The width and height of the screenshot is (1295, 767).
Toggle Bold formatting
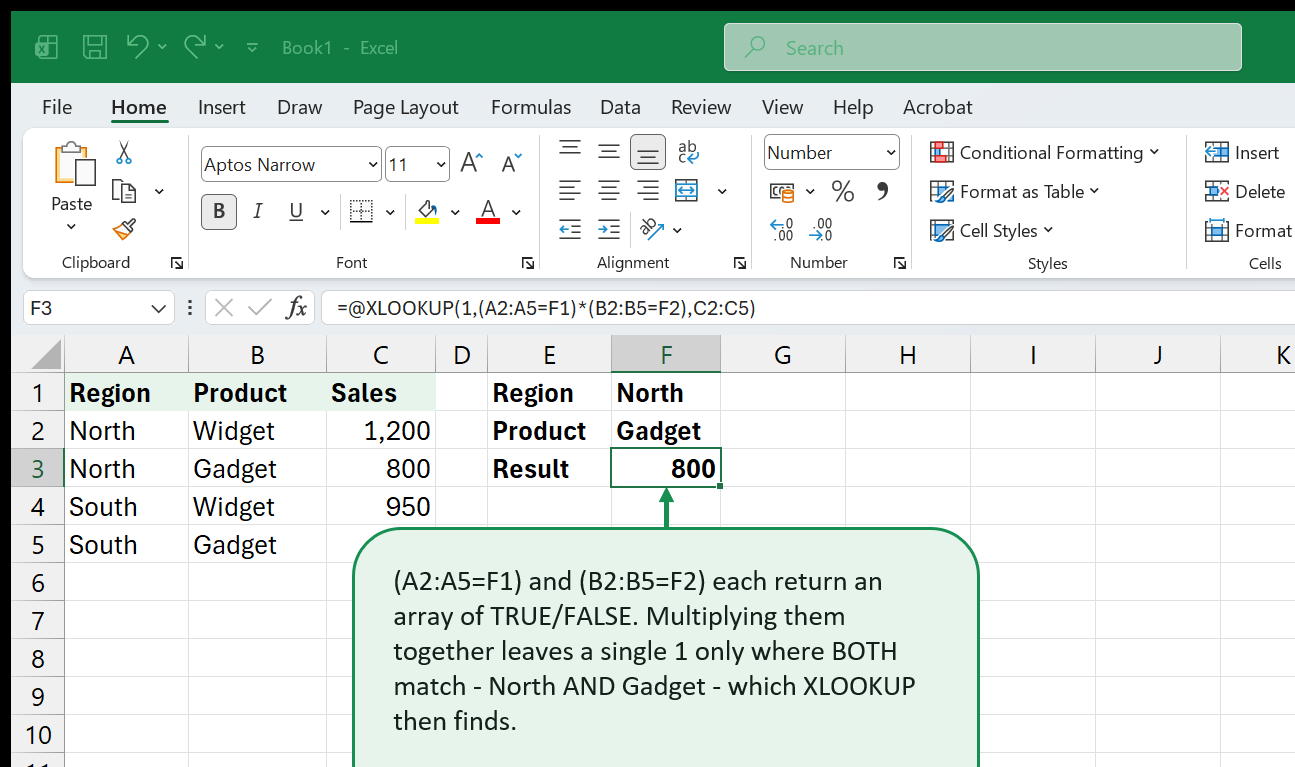click(x=219, y=211)
